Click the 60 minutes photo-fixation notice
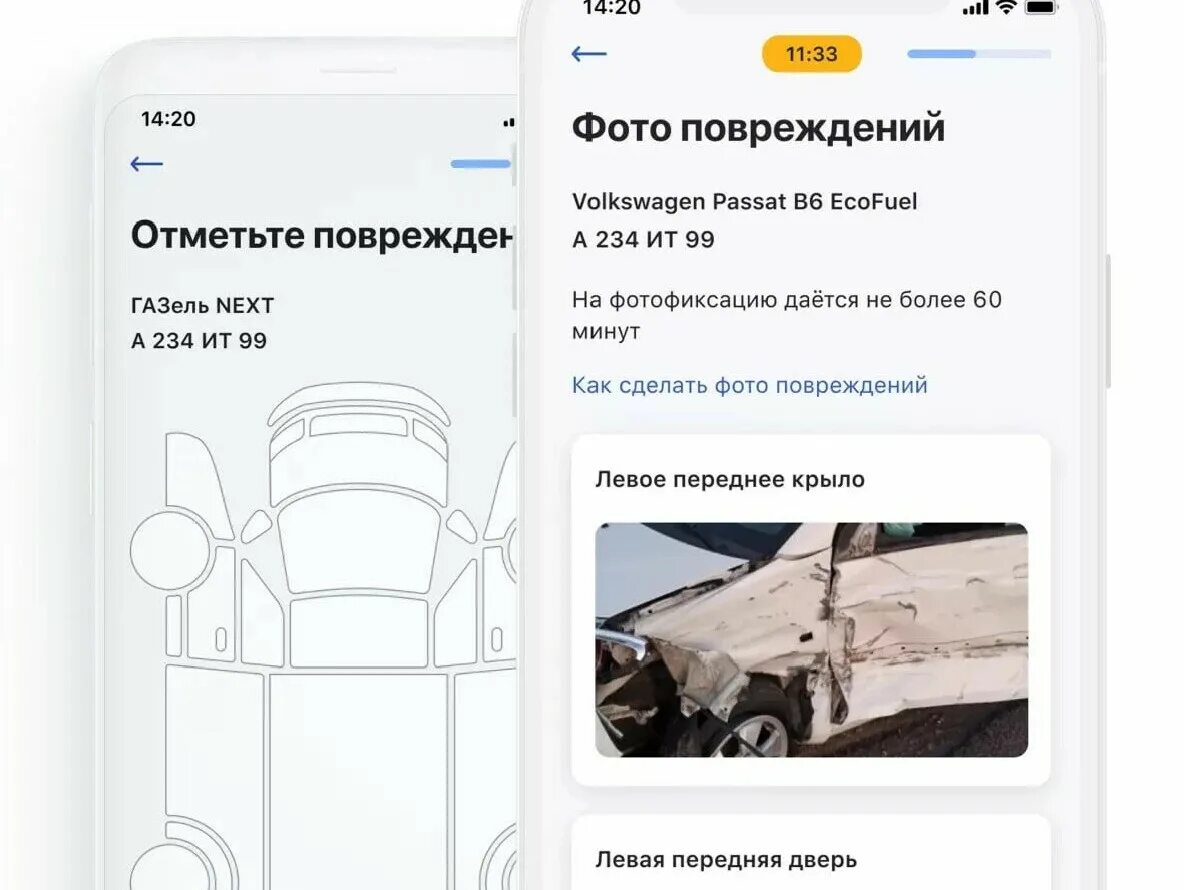This screenshot has height=890, width=1184. click(786, 315)
